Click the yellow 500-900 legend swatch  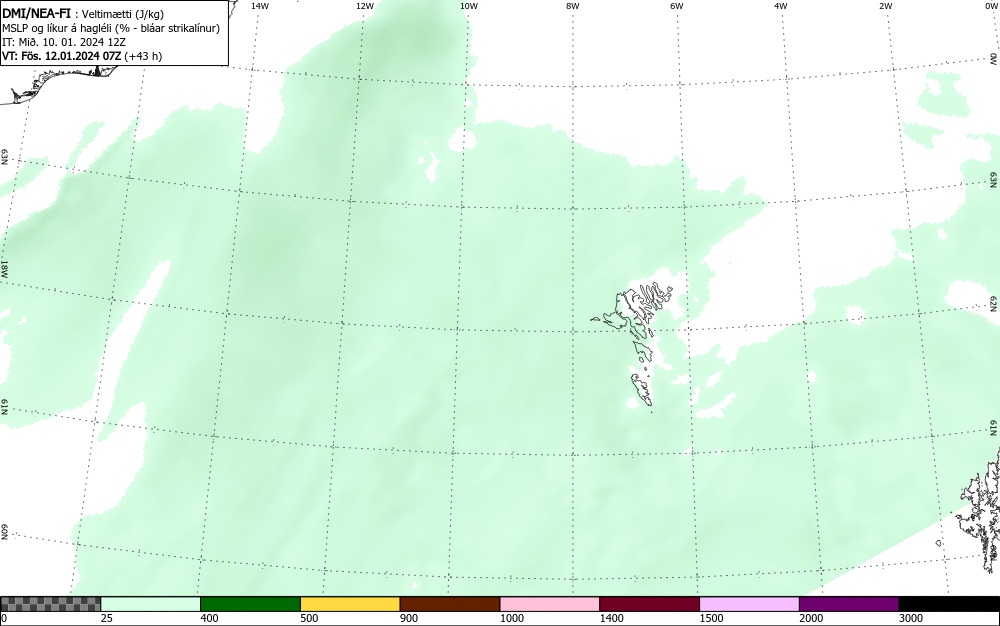tap(350, 604)
